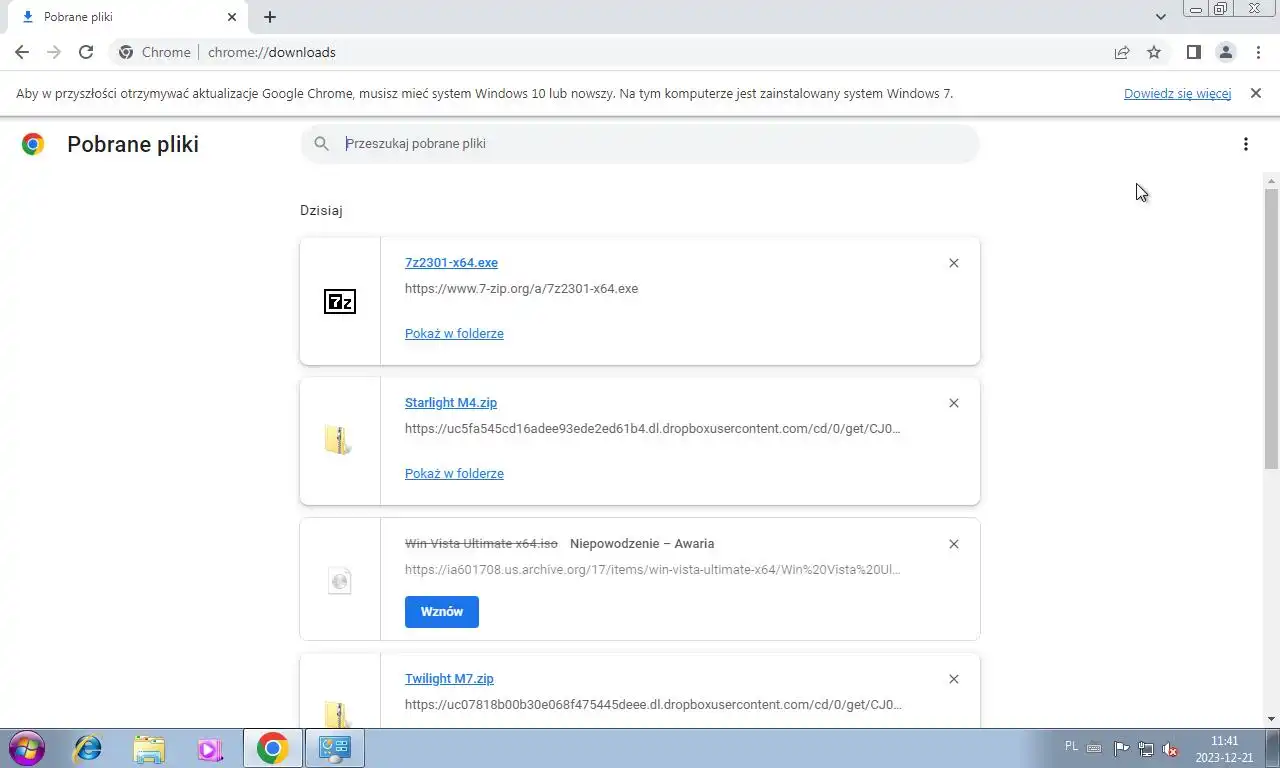This screenshot has height=768, width=1280.
Task: Show Starlight M4.zip in folder
Action: pyautogui.click(x=454, y=473)
